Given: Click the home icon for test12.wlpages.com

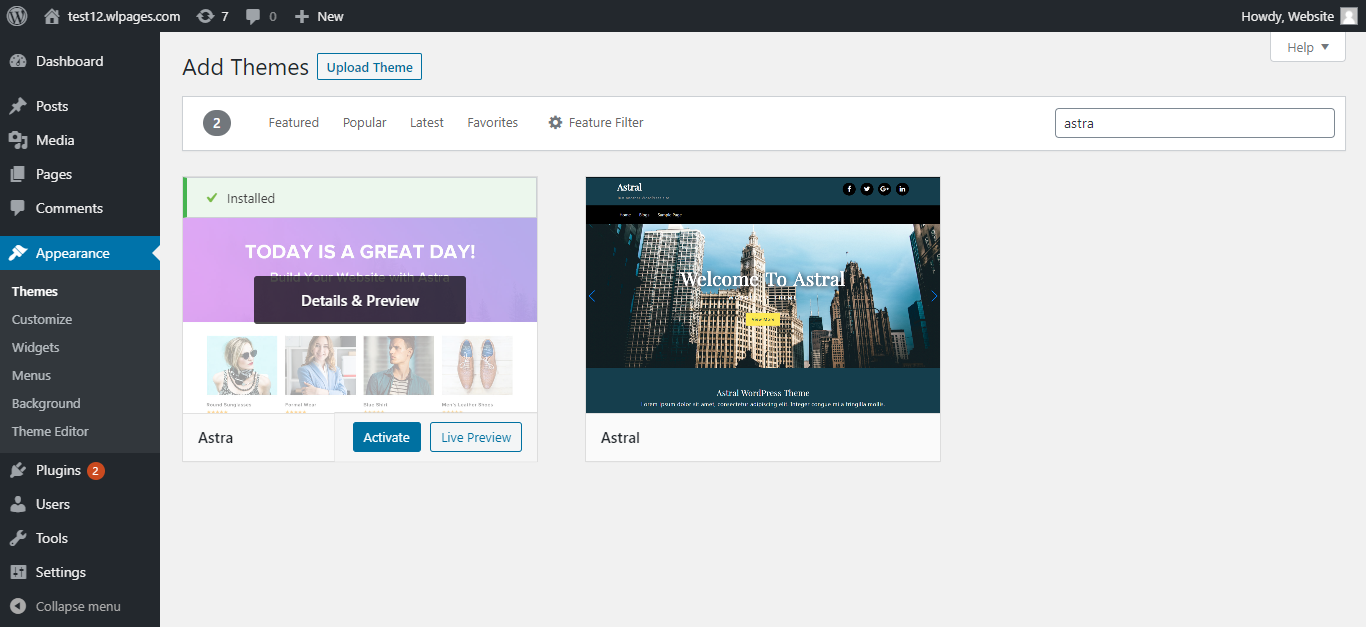Looking at the screenshot, I should [x=52, y=16].
